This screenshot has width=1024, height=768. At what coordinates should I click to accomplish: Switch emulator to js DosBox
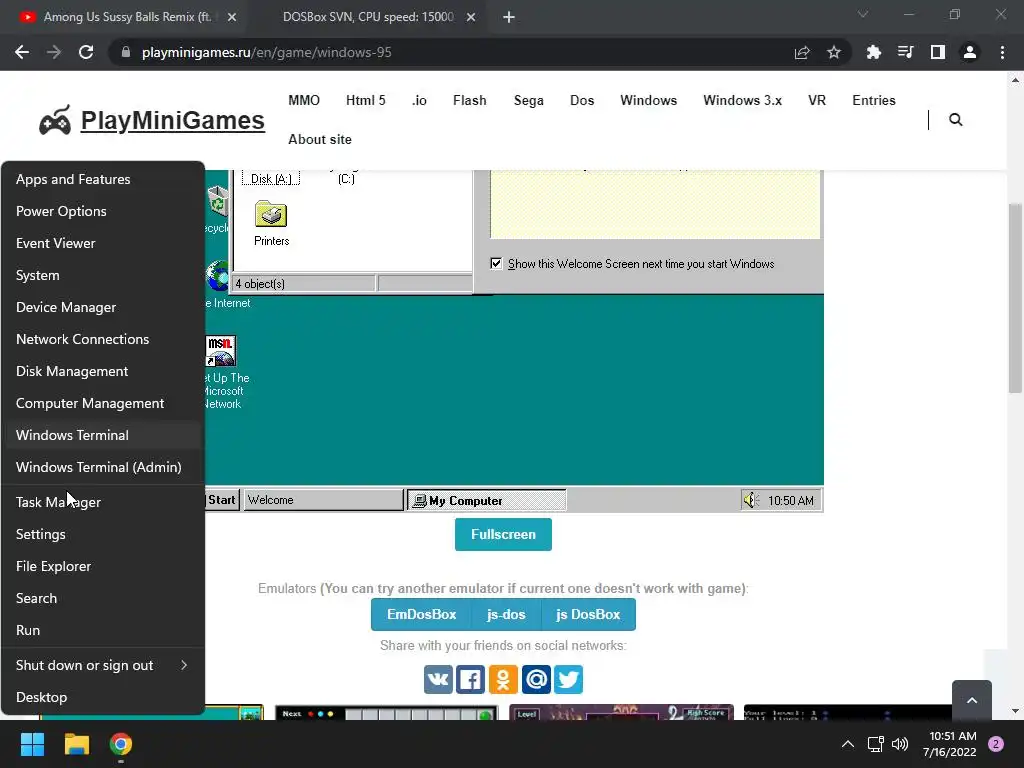[x=588, y=615]
